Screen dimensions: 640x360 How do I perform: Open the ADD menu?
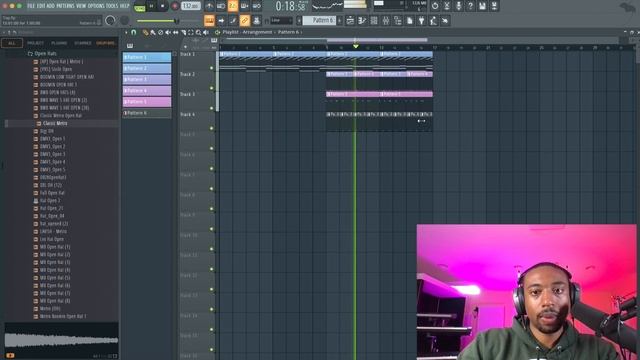pyautogui.click(x=50, y=6)
